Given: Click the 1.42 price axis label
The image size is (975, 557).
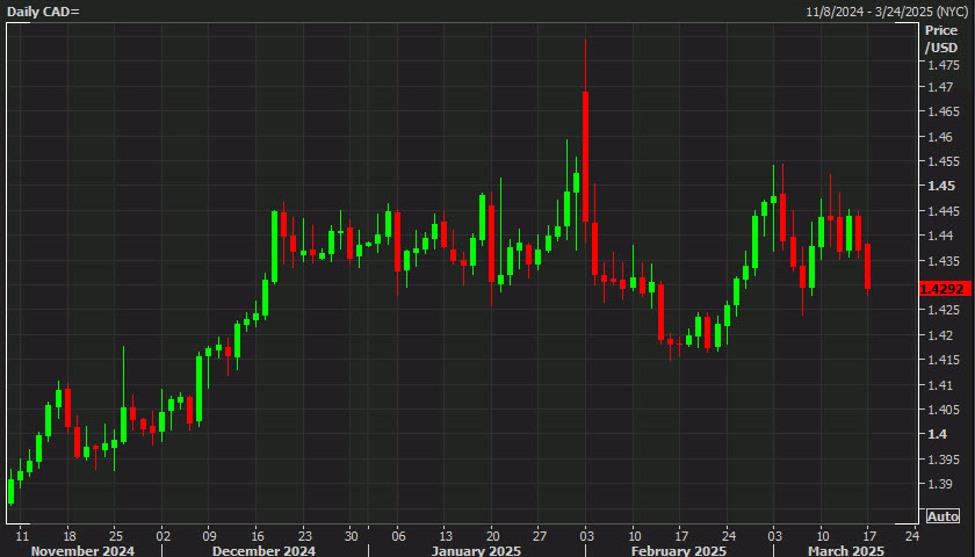Looking at the screenshot, I should (x=938, y=335).
